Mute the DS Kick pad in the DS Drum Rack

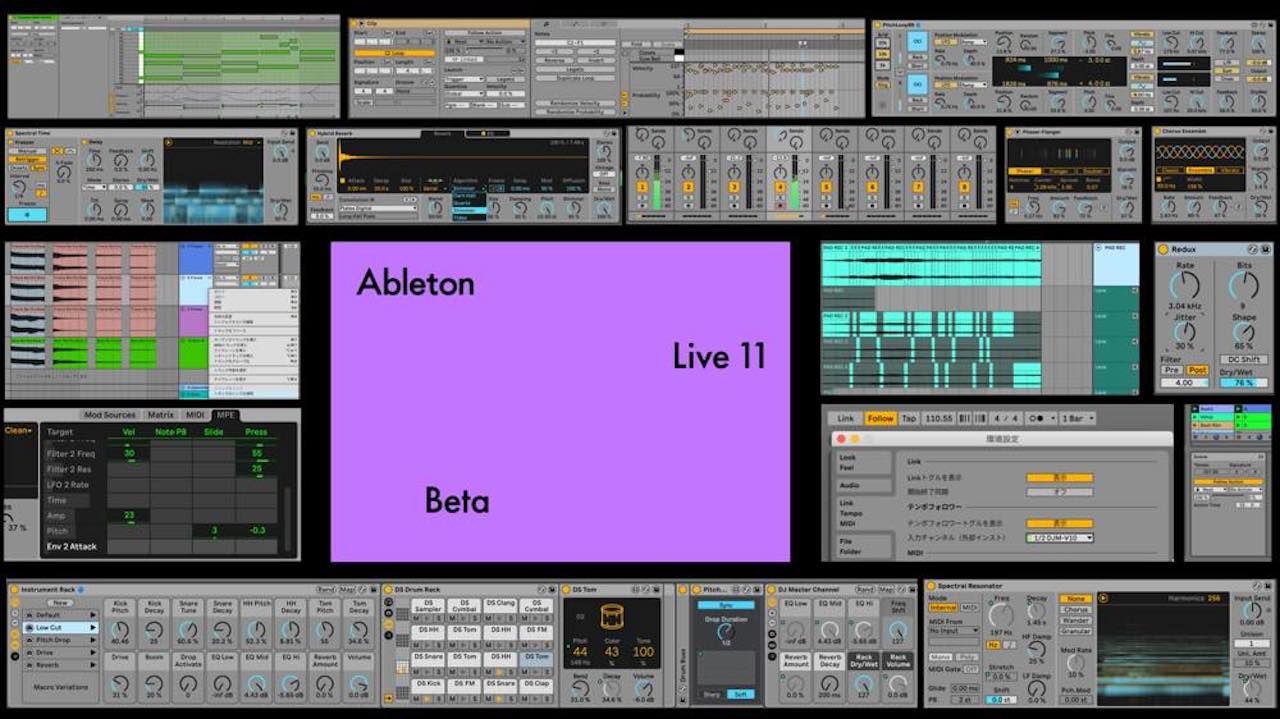(x=417, y=699)
